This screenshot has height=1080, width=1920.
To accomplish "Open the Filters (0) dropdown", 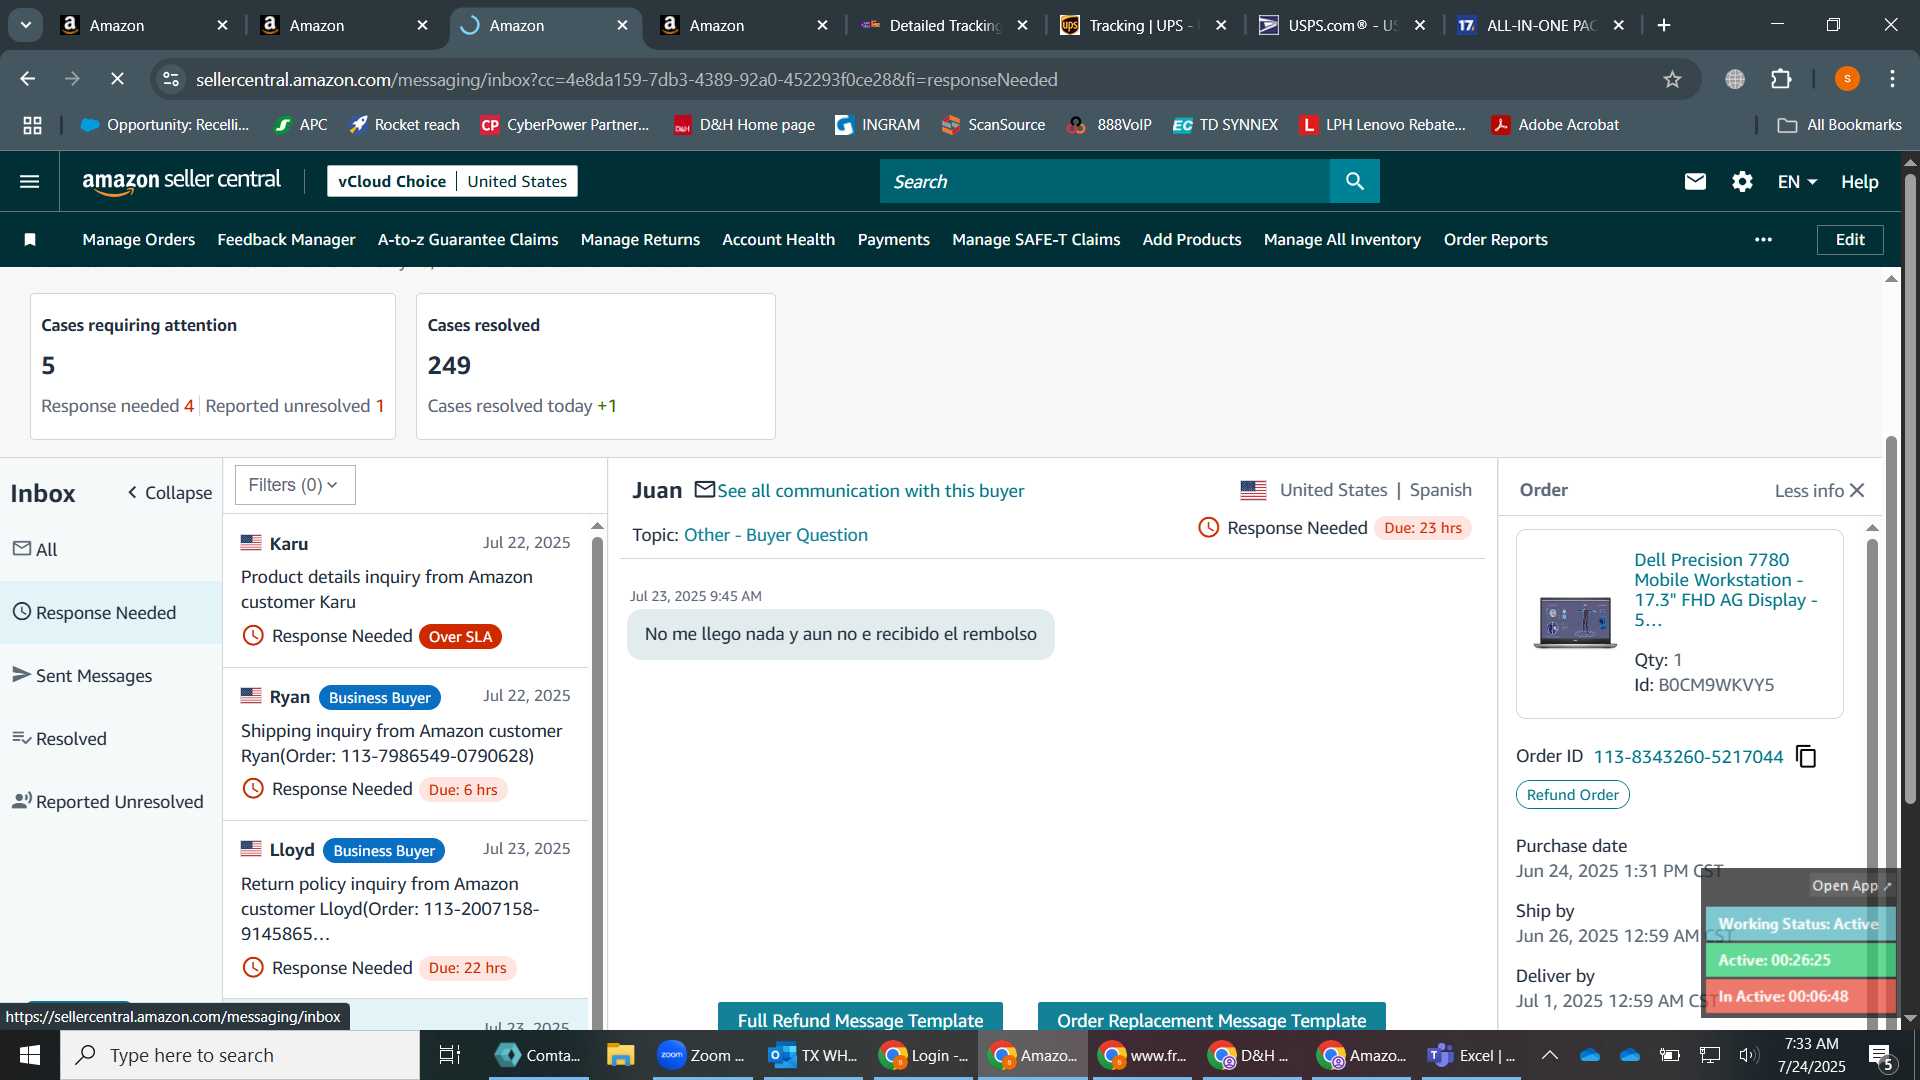I will pos(295,485).
